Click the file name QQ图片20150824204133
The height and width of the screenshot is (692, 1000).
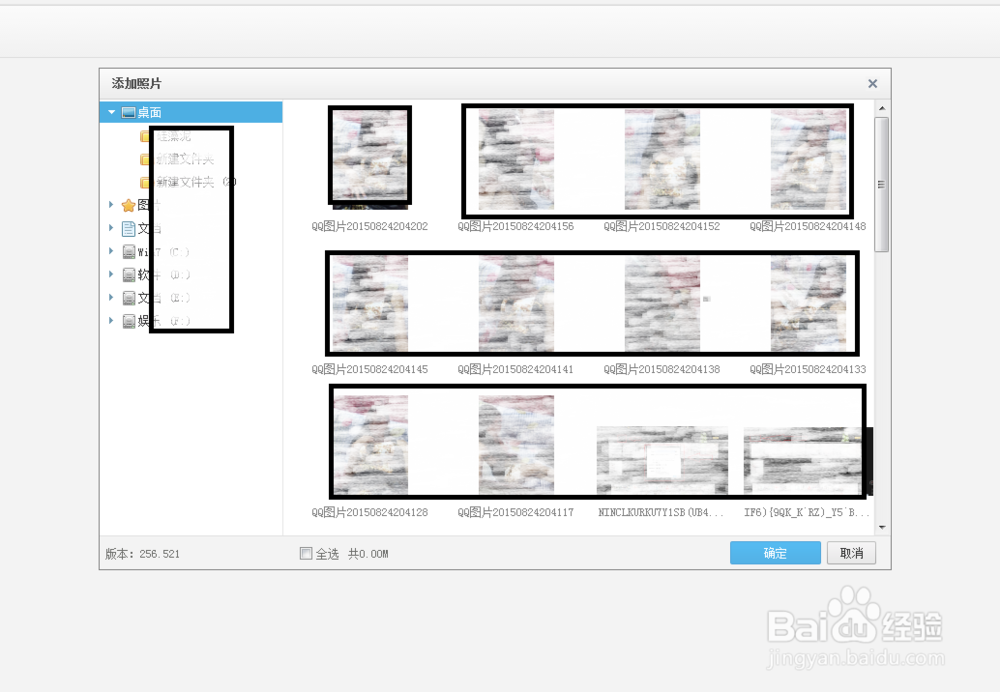click(808, 369)
